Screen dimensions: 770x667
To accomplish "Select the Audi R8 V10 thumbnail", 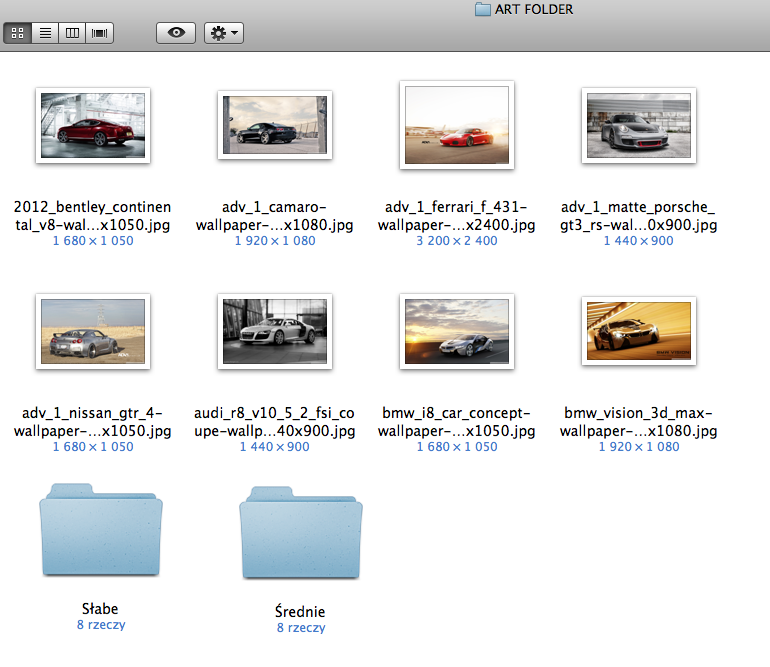I will pyautogui.click(x=275, y=331).
